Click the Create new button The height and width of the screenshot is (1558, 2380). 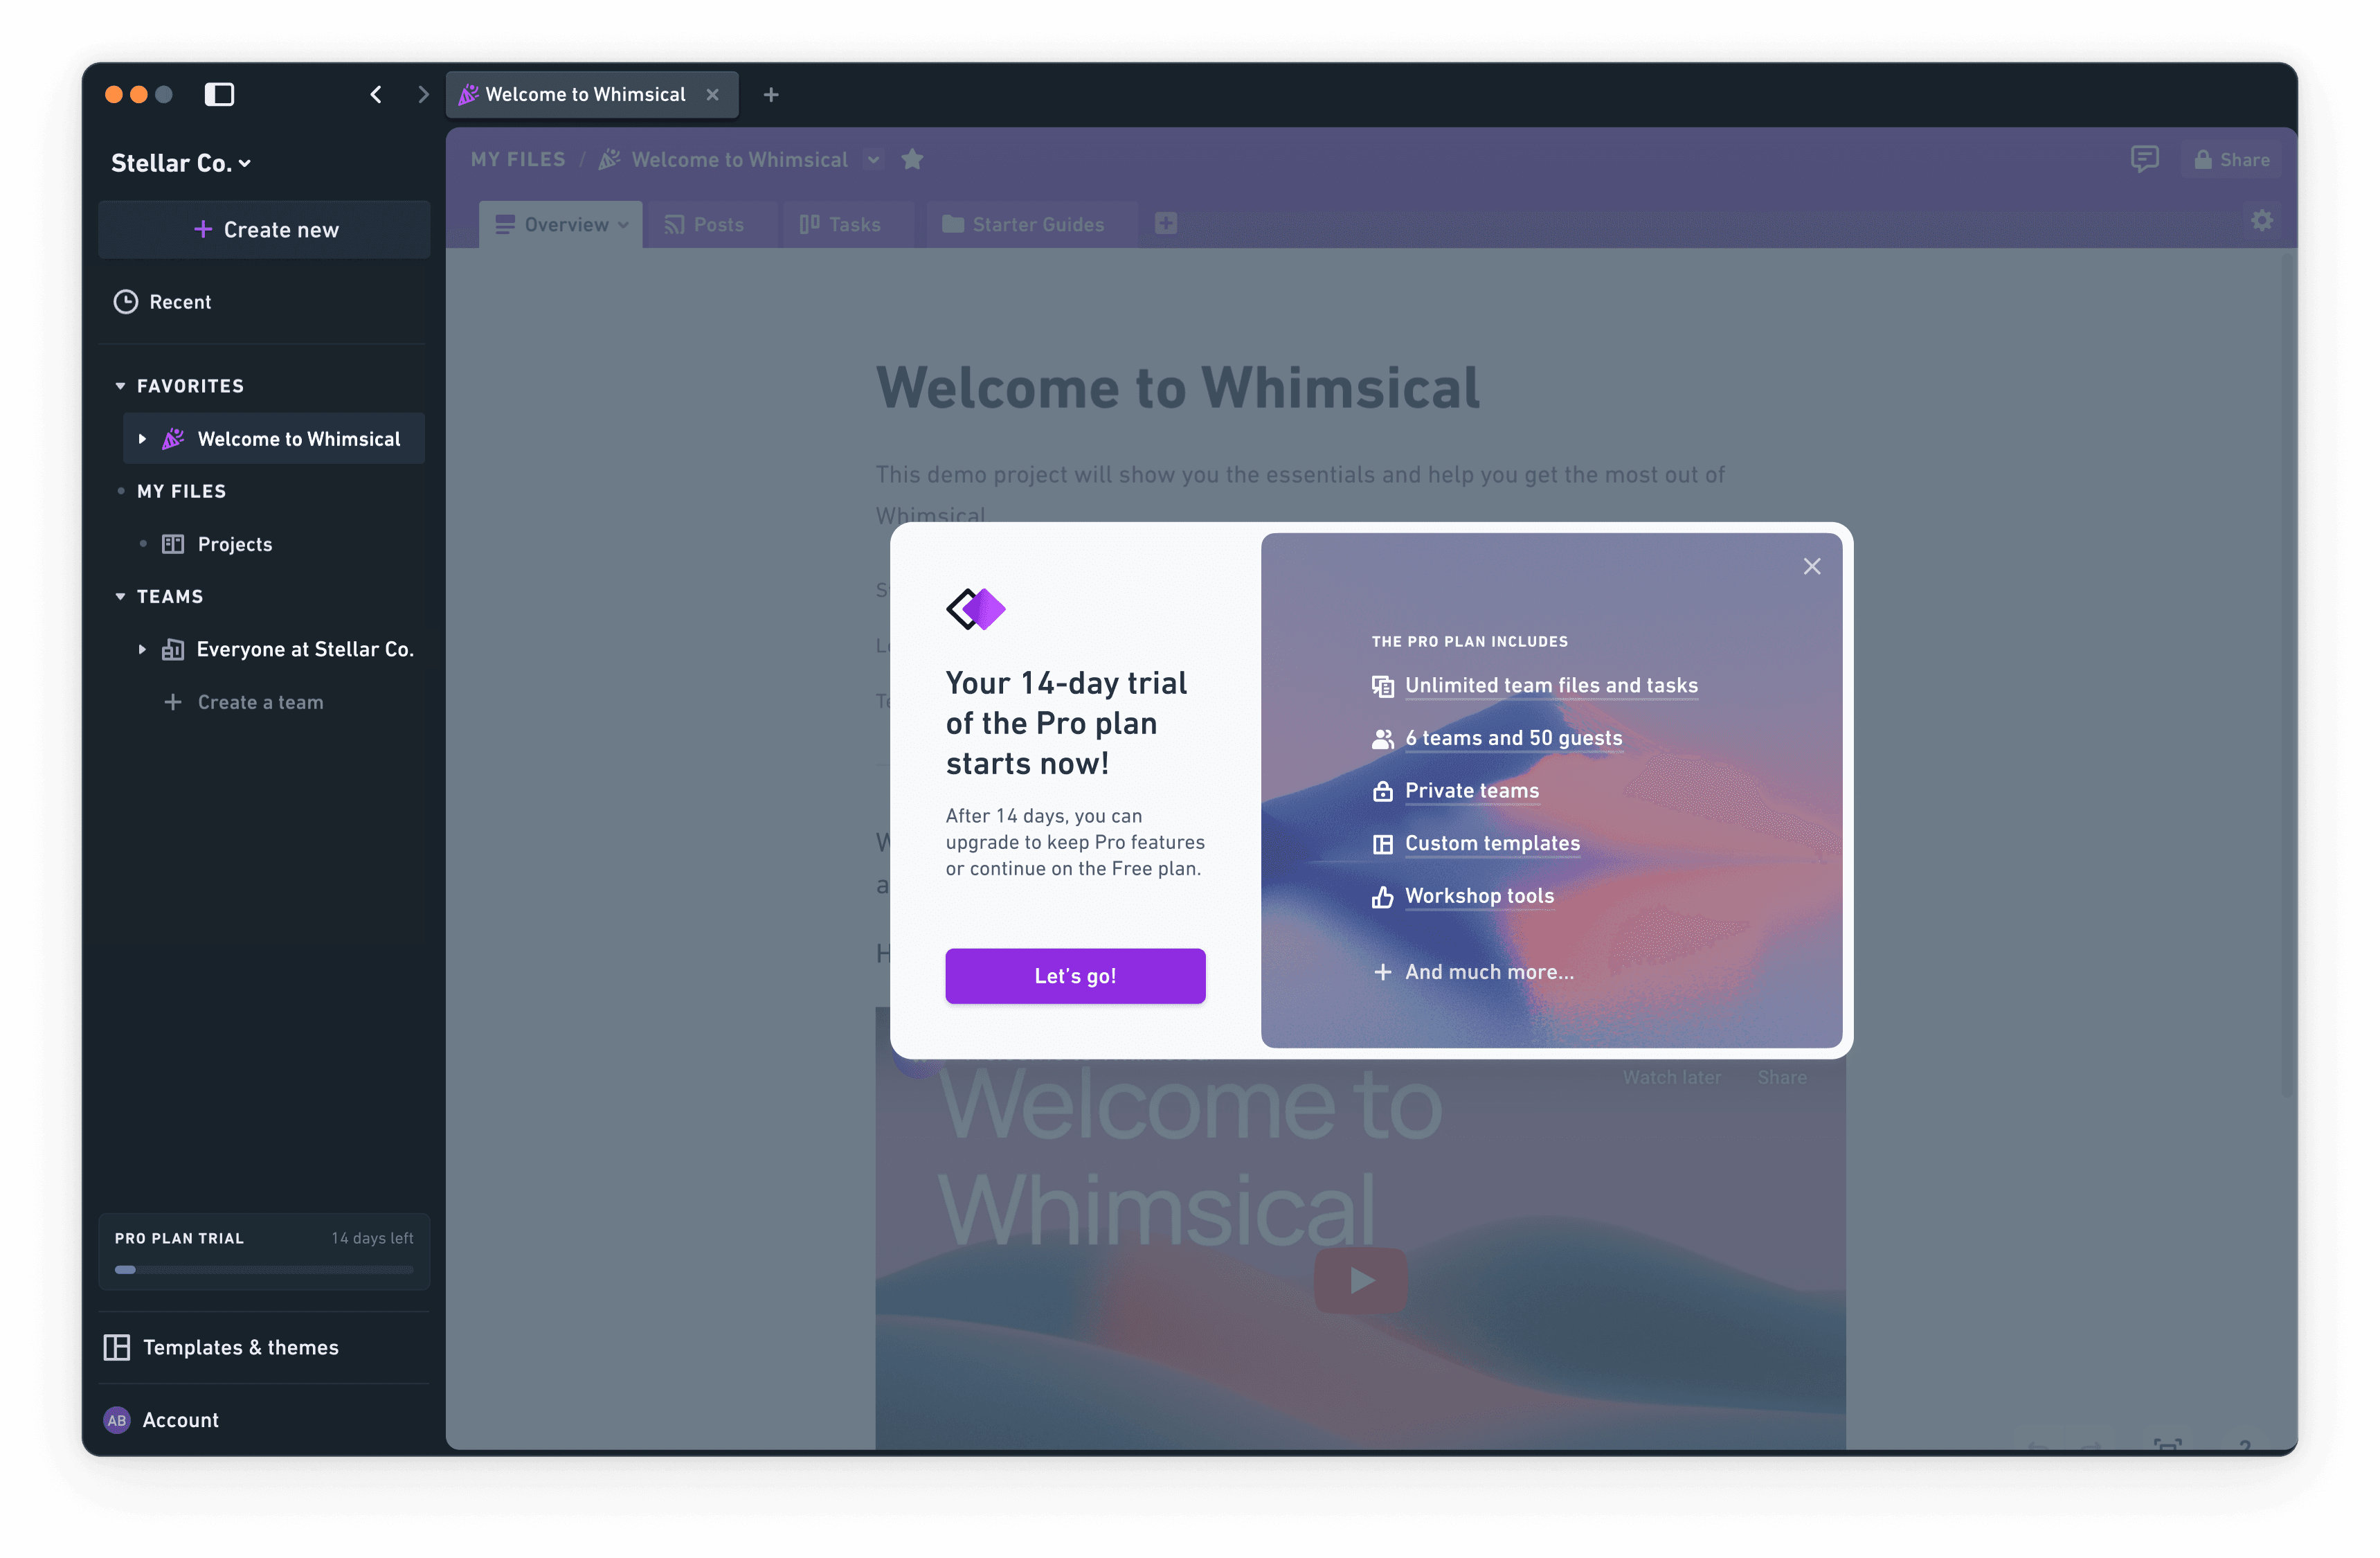[x=265, y=230]
